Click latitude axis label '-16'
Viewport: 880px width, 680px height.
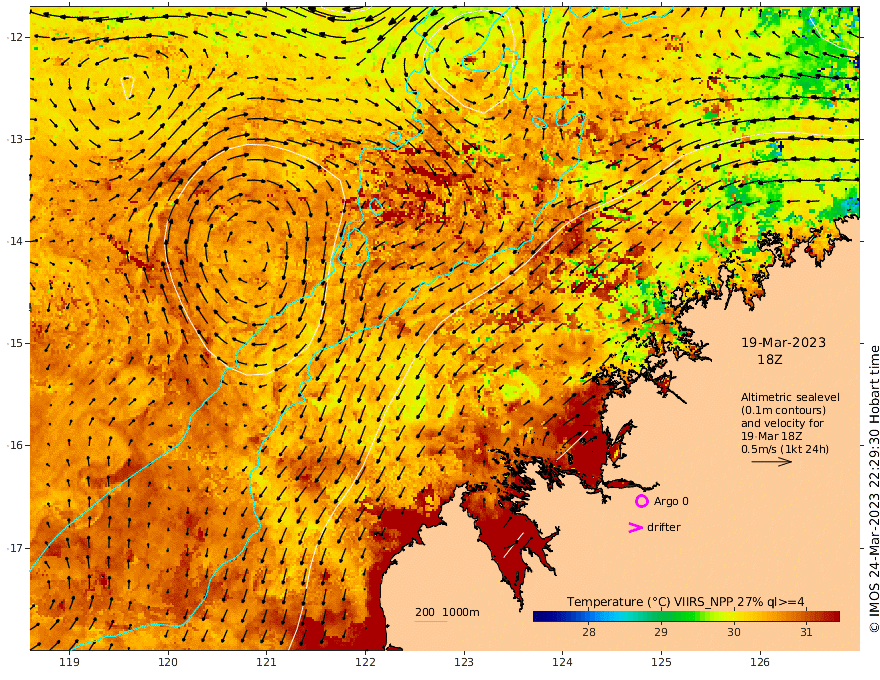pos(15,445)
